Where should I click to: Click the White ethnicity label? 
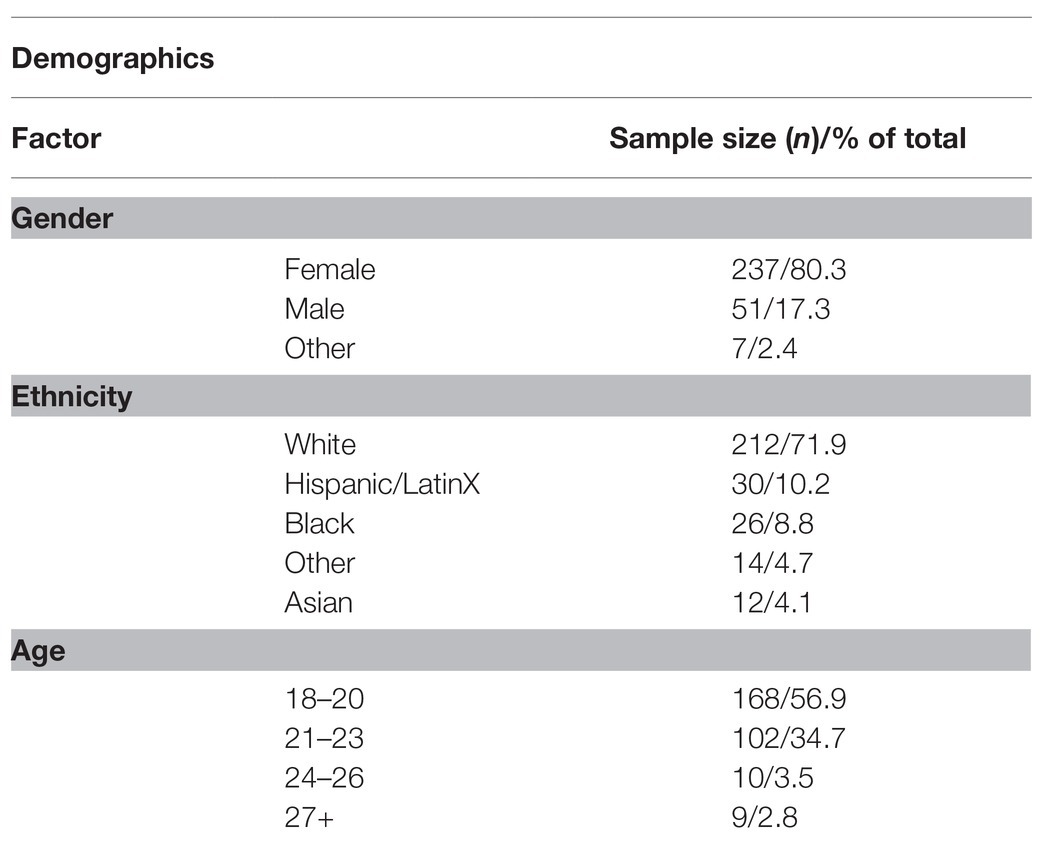tap(320, 444)
